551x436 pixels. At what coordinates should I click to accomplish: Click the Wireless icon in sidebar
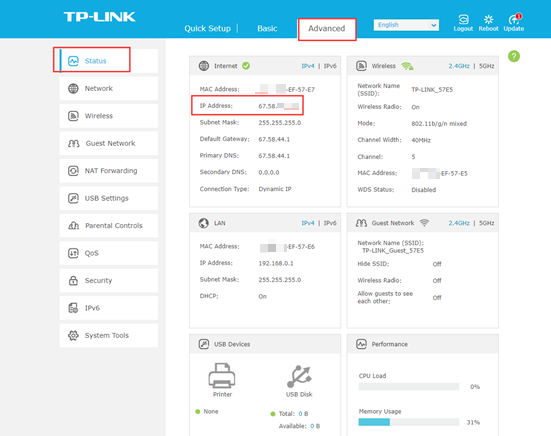click(73, 116)
